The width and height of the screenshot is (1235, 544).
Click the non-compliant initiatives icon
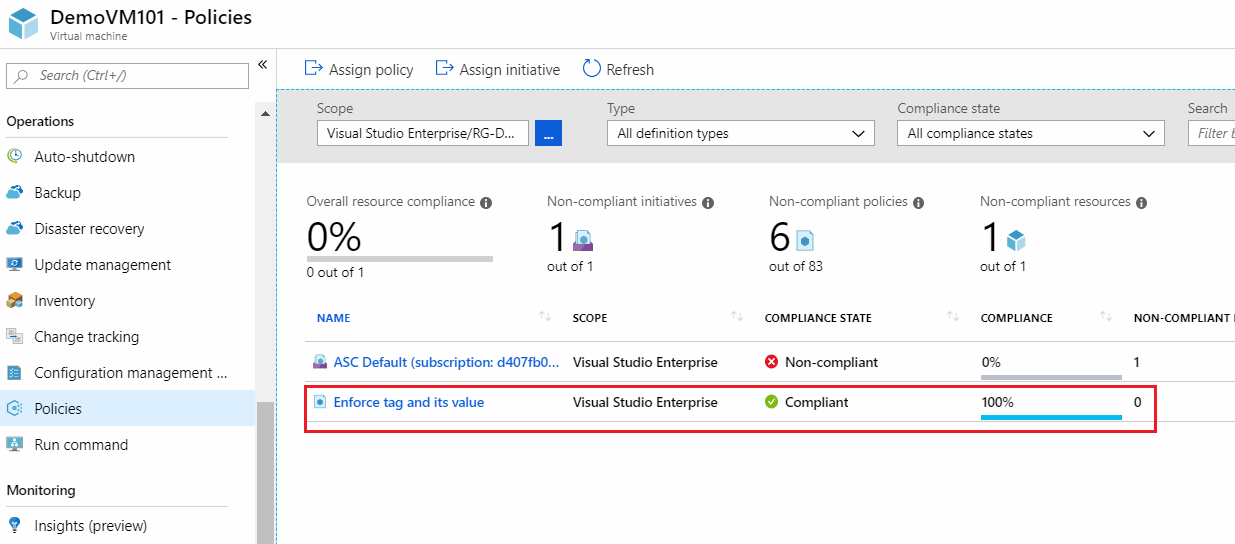(x=584, y=241)
